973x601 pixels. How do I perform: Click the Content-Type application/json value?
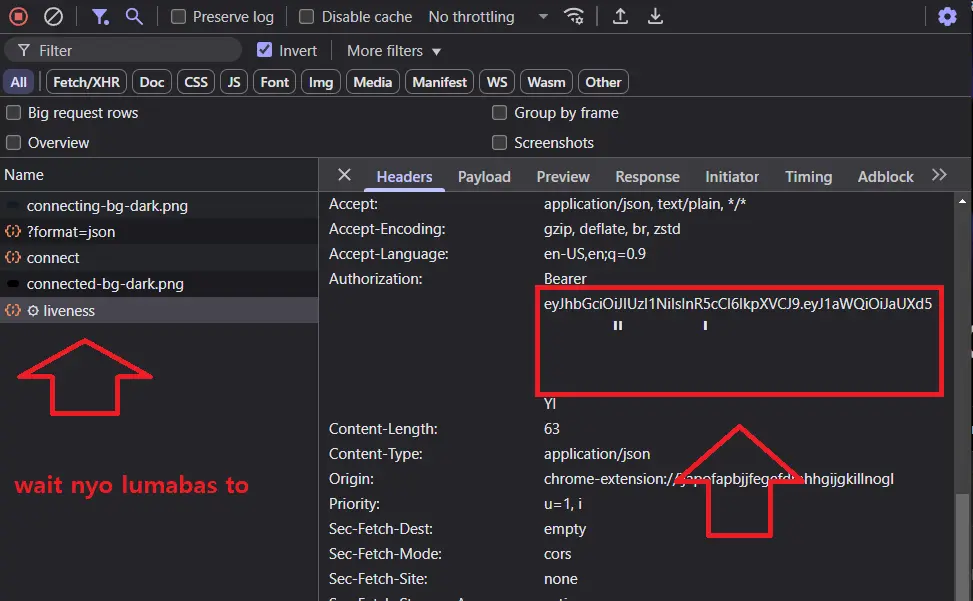597,453
